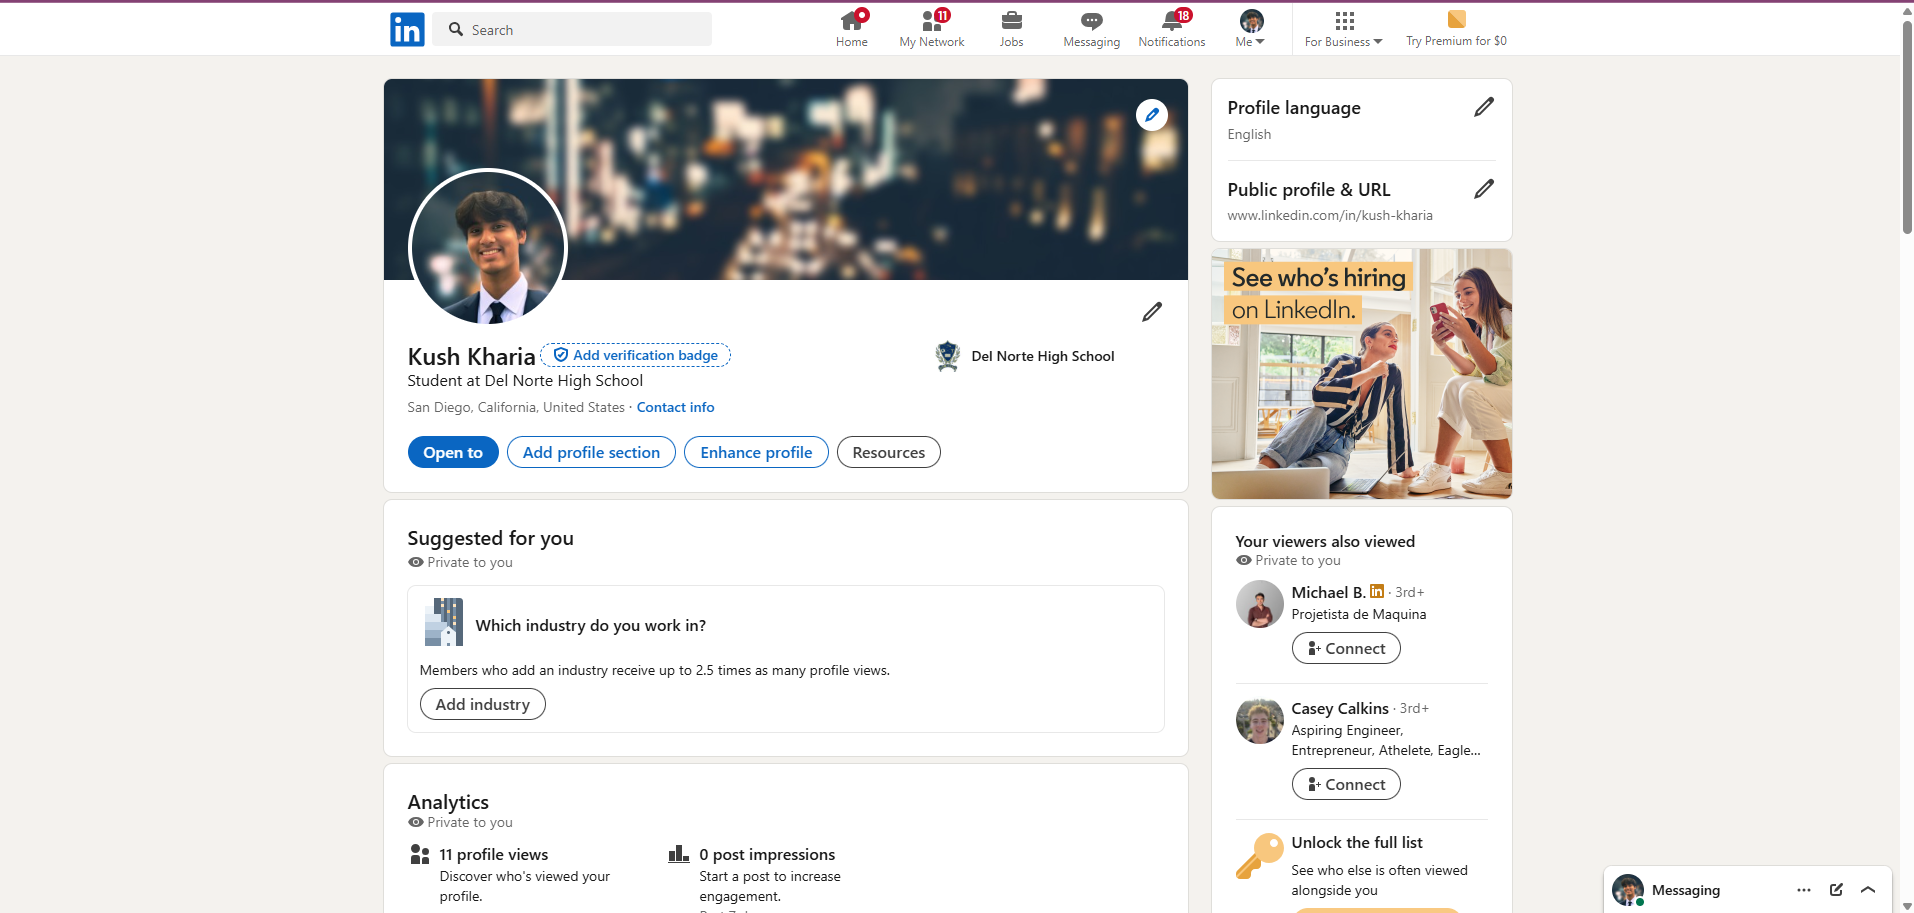Click Del Norte High School link
The height and width of the screenshot is (913, 1914).
click(1043, 356)
